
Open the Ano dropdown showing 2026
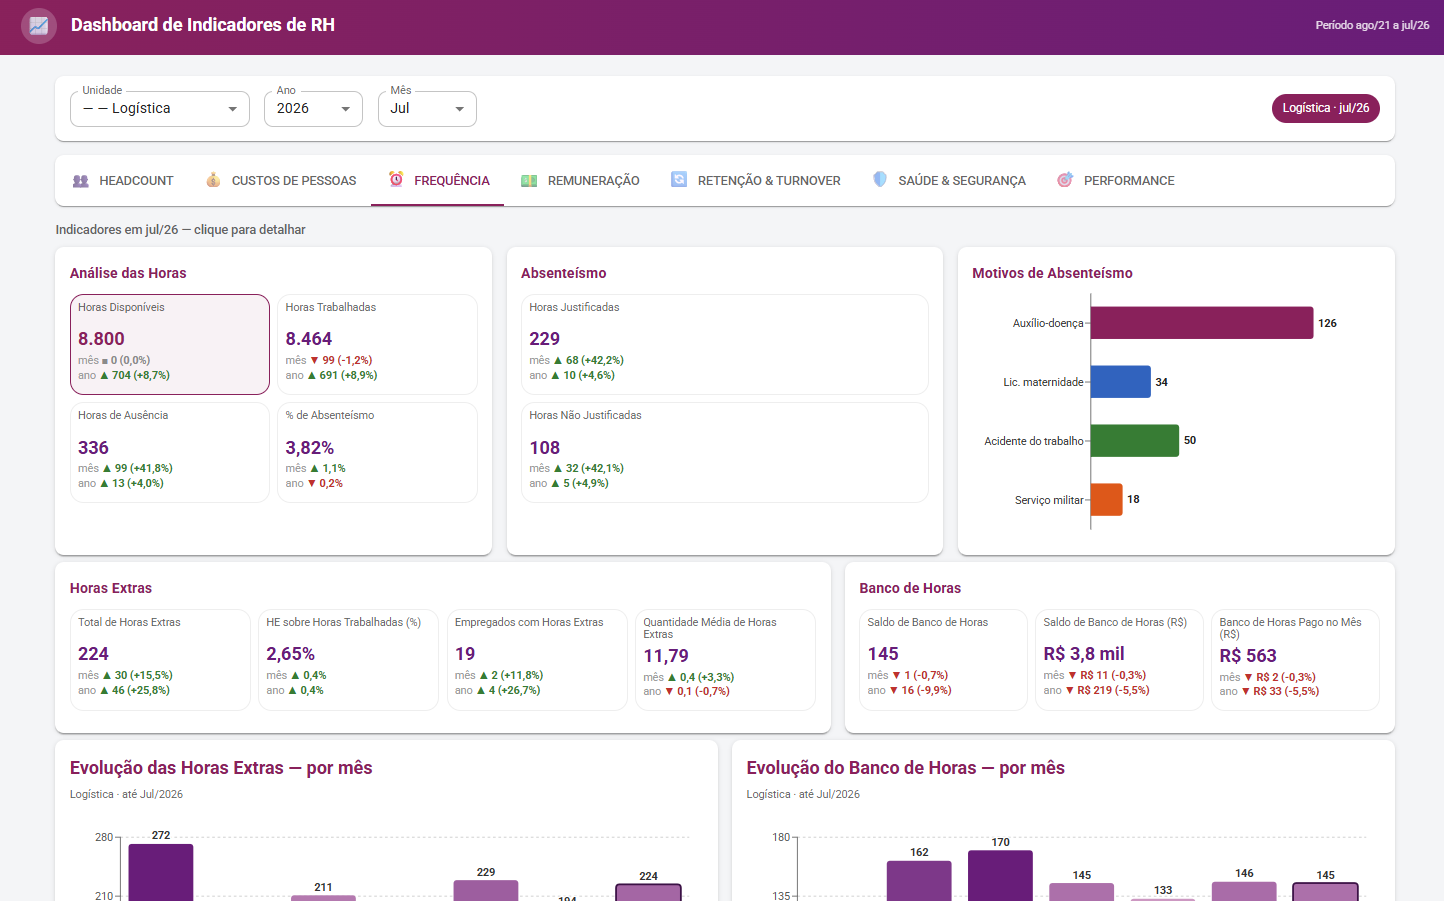point(313,109)
